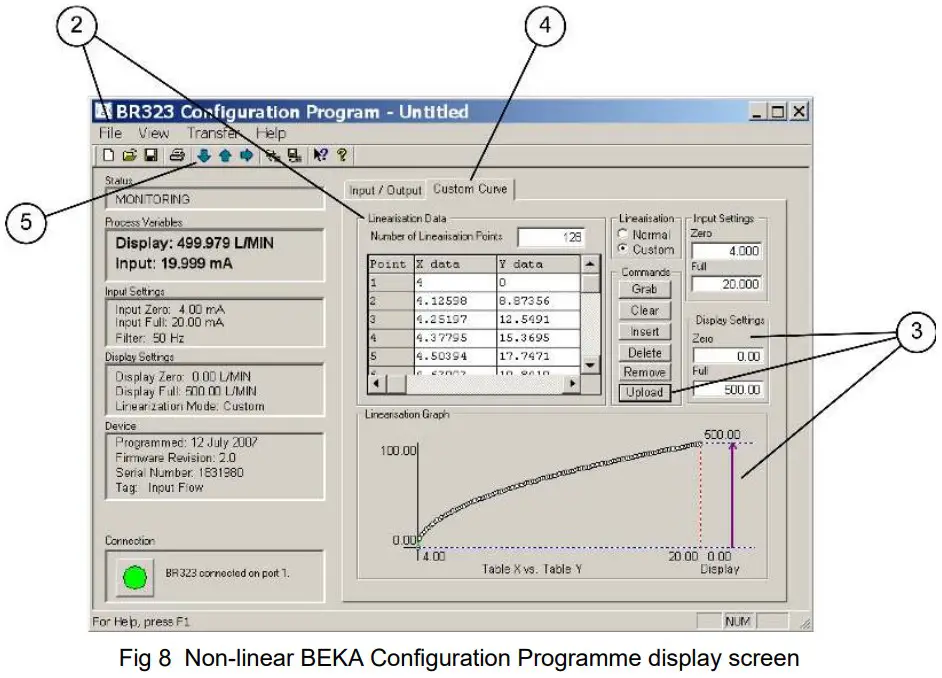Image resolution: width=942 pixels, height=678 pixels.
Task: Select the blue down-arrow transfer icon
Action: (x=203, y=155)
